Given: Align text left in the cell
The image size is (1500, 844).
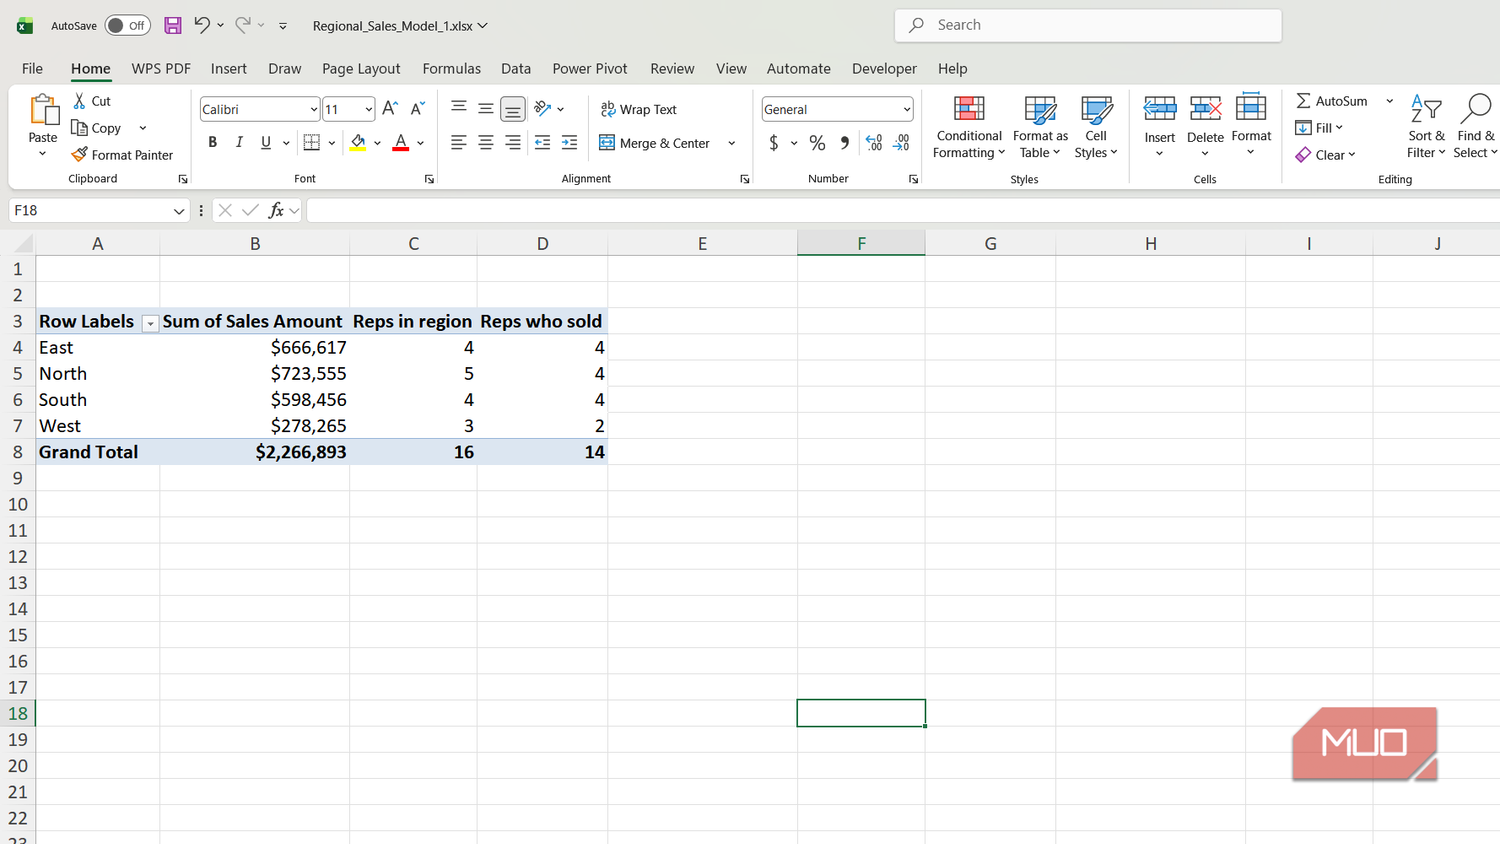Looking at the screenshot, I should pos(459,143).
